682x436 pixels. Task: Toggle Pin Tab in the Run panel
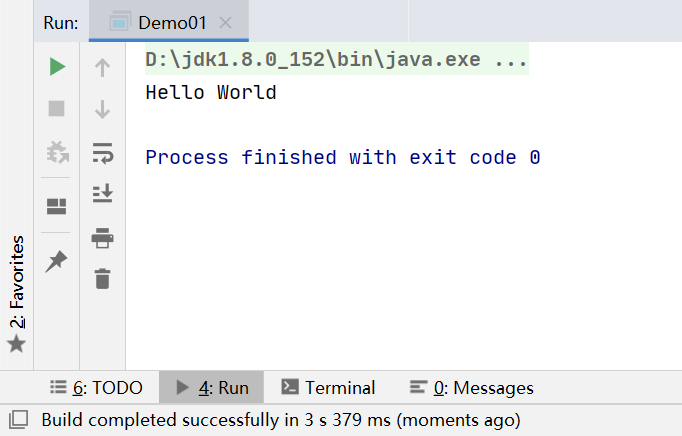[57, 261]
